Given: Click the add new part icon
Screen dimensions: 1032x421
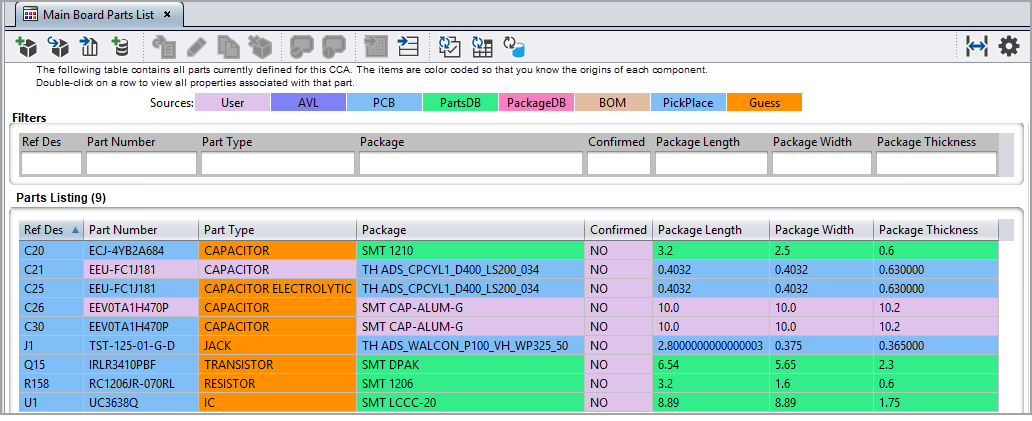Looking at the screenshot, I should [x=26, y=47].
